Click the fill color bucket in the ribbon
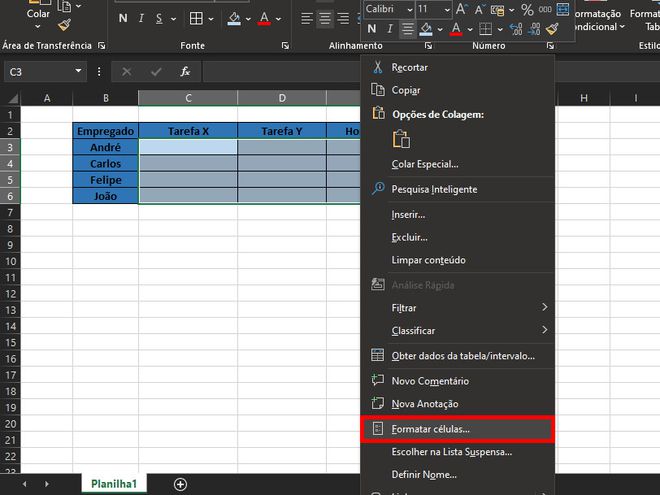The image size is (660, 495). pyautogui.click(x=234, y=19)
